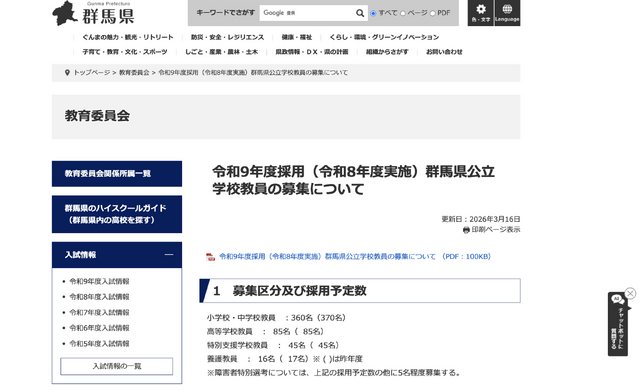Click the Google keyword search field
Image resolution: width=640 pixels, height=392 pixels.
[x=307, y=13]
